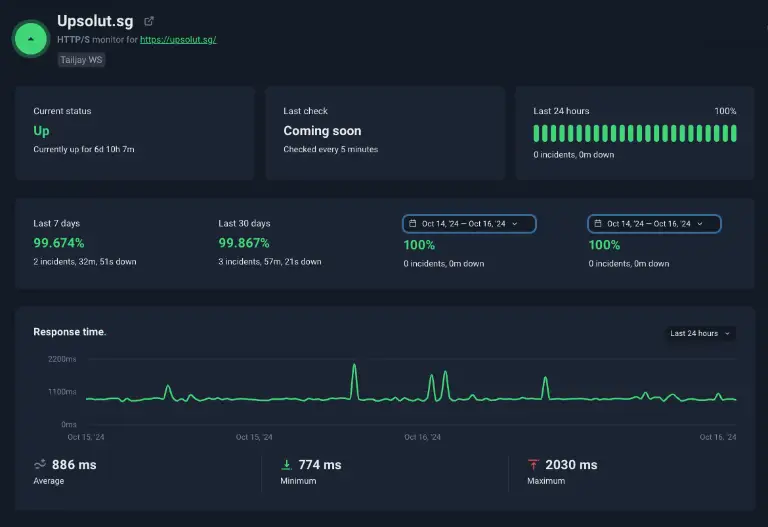Viewport: 768px width, 527px height.
Task: Click the last green bar in Last 24 hours
Action: coord(734,133)
